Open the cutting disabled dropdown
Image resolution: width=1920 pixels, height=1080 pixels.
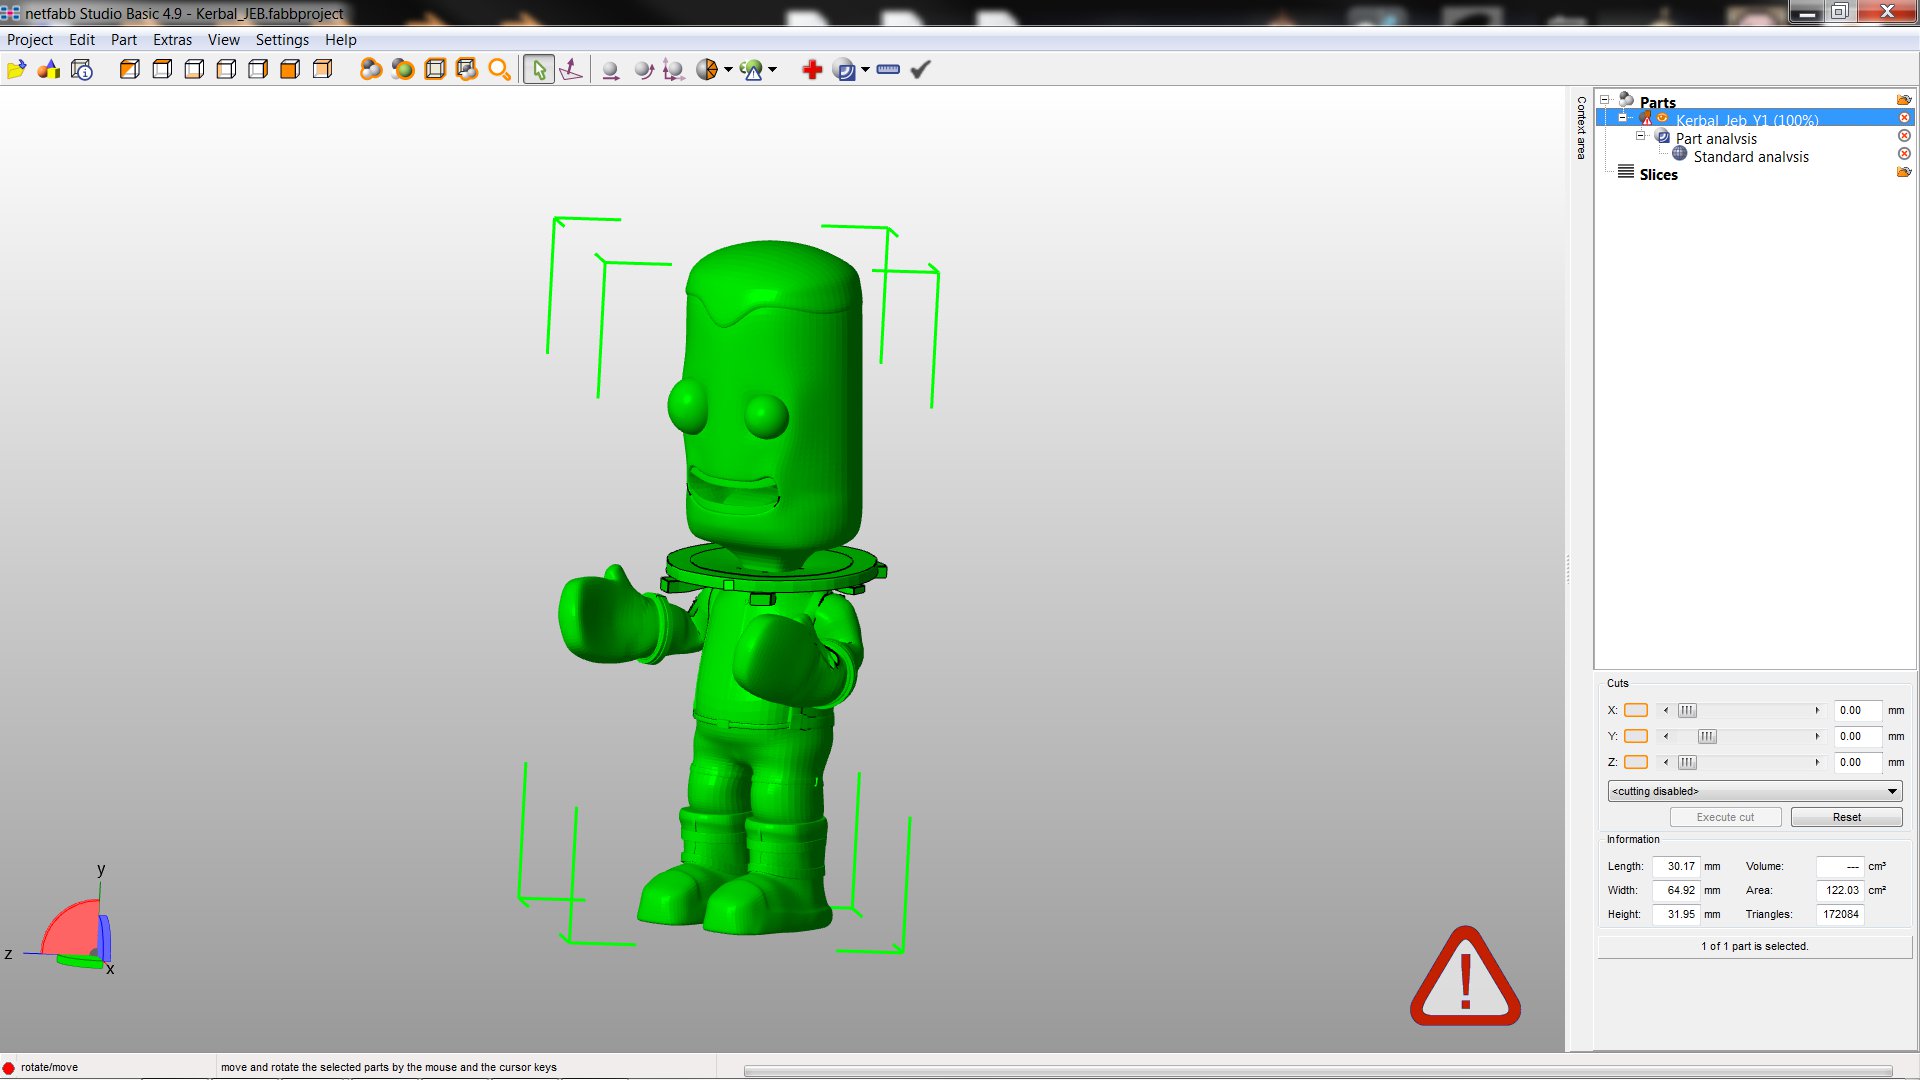coord(1754,791)
